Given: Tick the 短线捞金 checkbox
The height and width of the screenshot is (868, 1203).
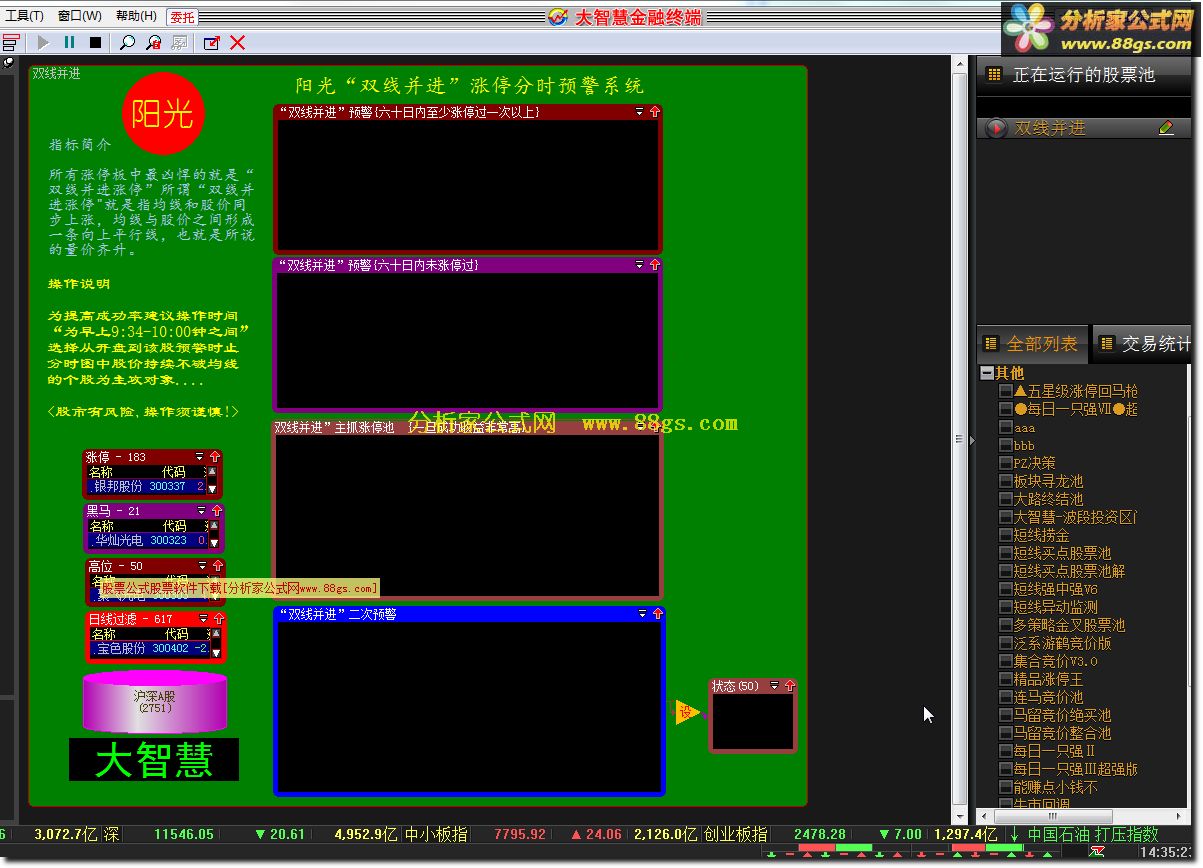Looking at the screenshot, I should (x=1006, y=535).
